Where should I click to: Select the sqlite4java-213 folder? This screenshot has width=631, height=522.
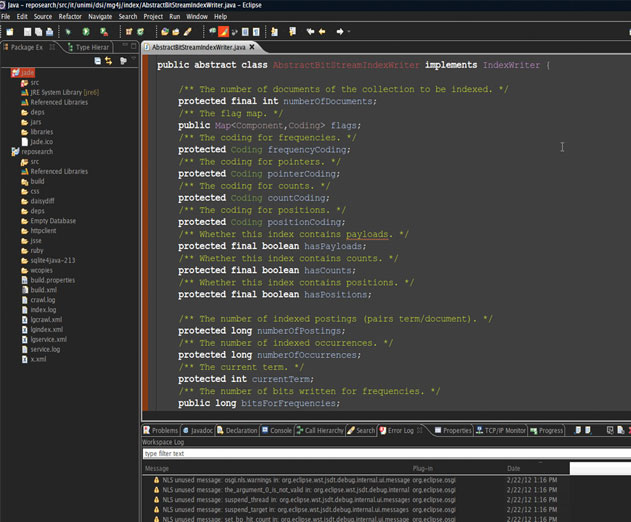click(x=48, y=260)
